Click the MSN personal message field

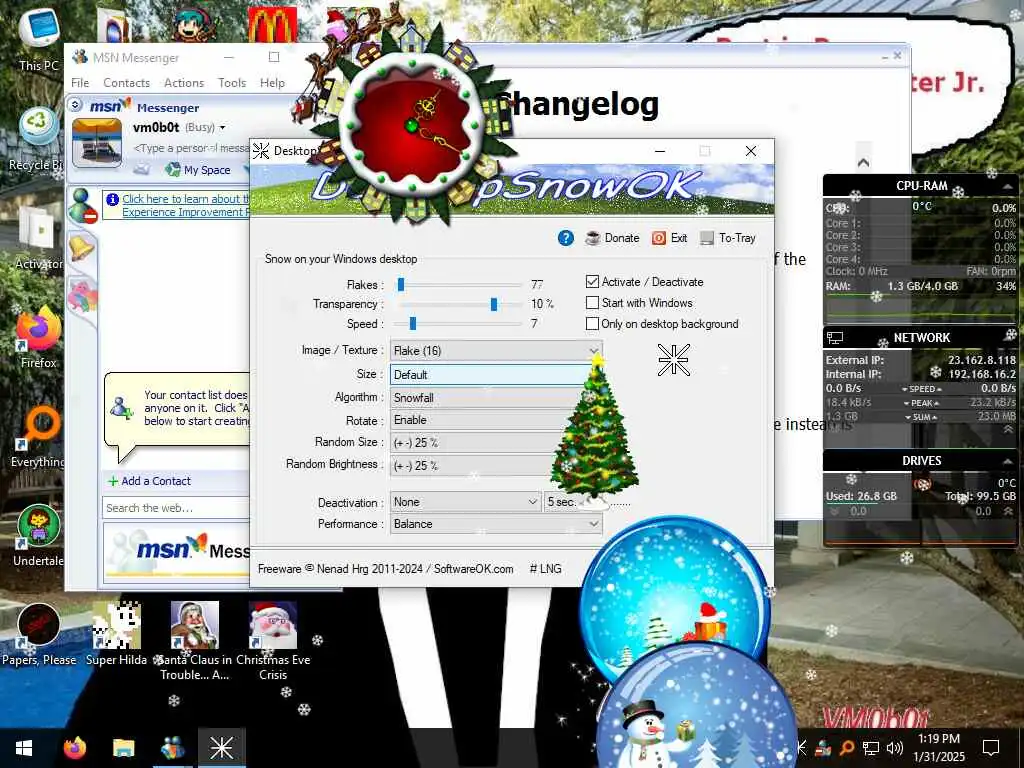point(191,148)
